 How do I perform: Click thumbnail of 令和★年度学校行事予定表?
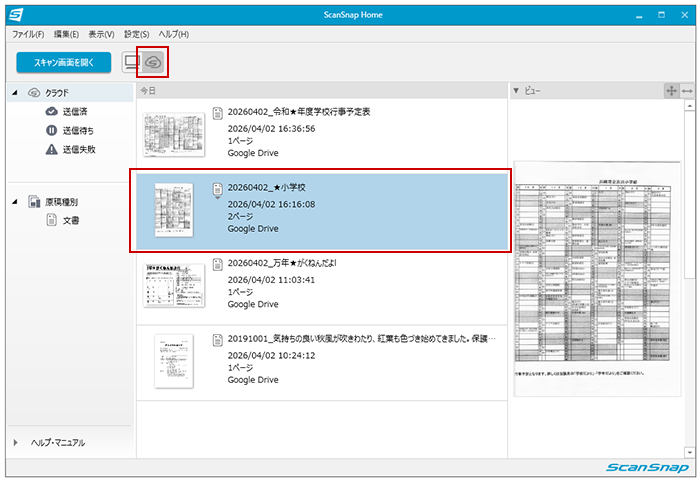click(174, 134)
